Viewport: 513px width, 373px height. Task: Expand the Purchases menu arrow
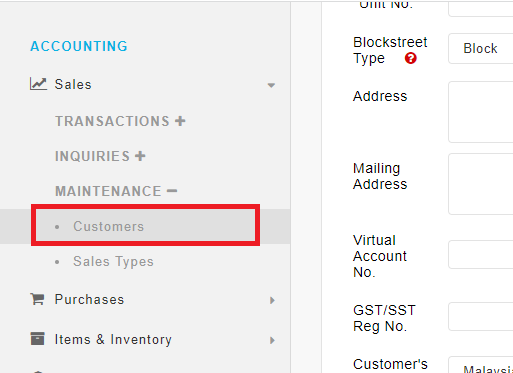pos(272,300)
